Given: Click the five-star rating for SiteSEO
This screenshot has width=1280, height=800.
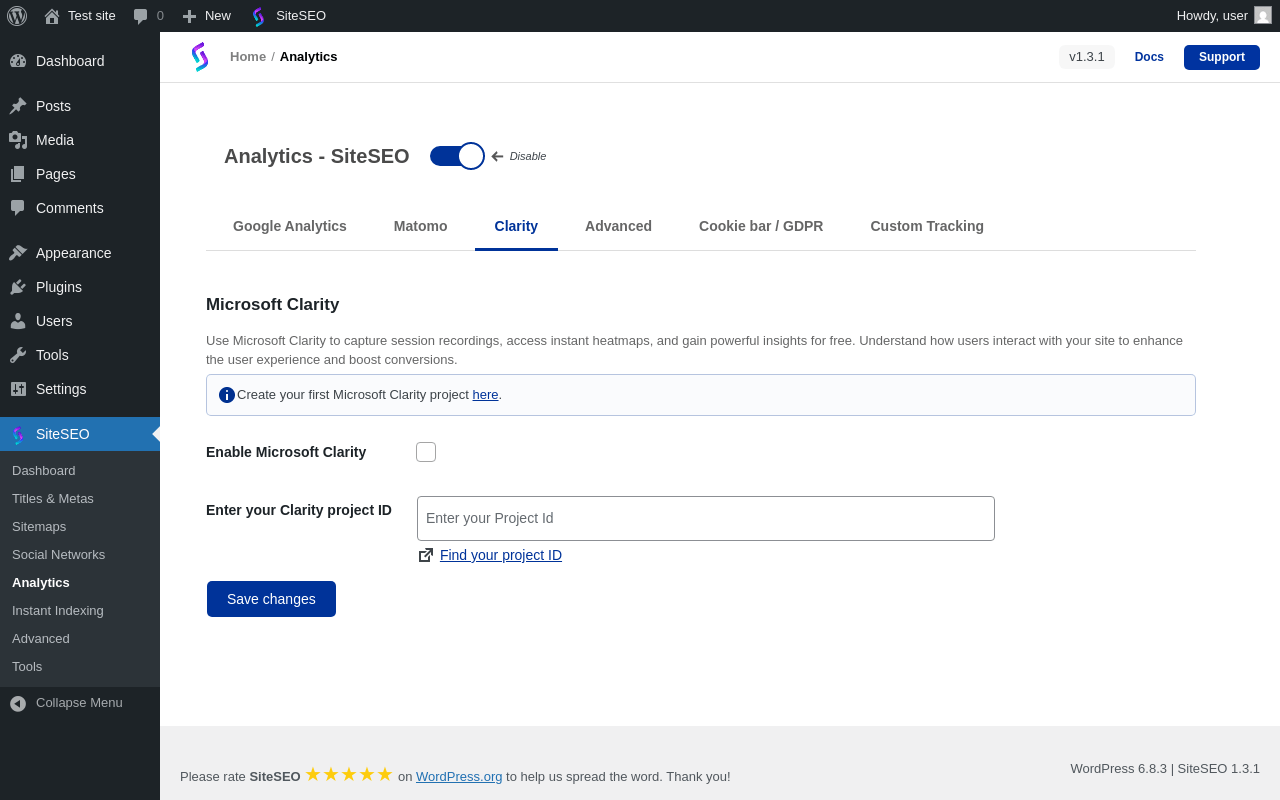Looking at the screenshot, I should click(349, 775).
